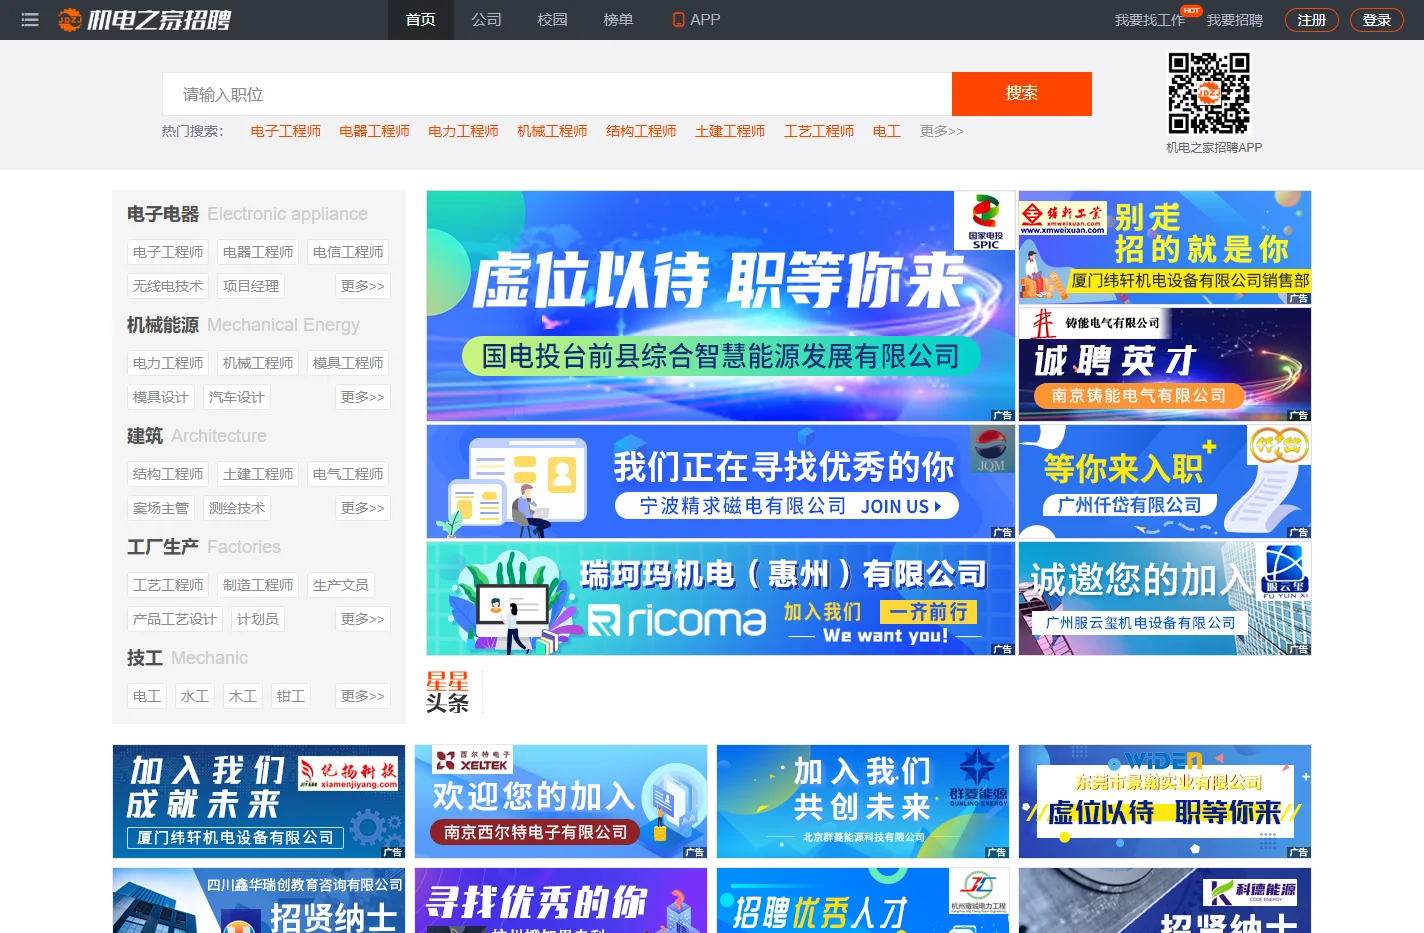1424x933 pixels.
Task: Search hot keyword 电工
Action: (x=887, y=131)
